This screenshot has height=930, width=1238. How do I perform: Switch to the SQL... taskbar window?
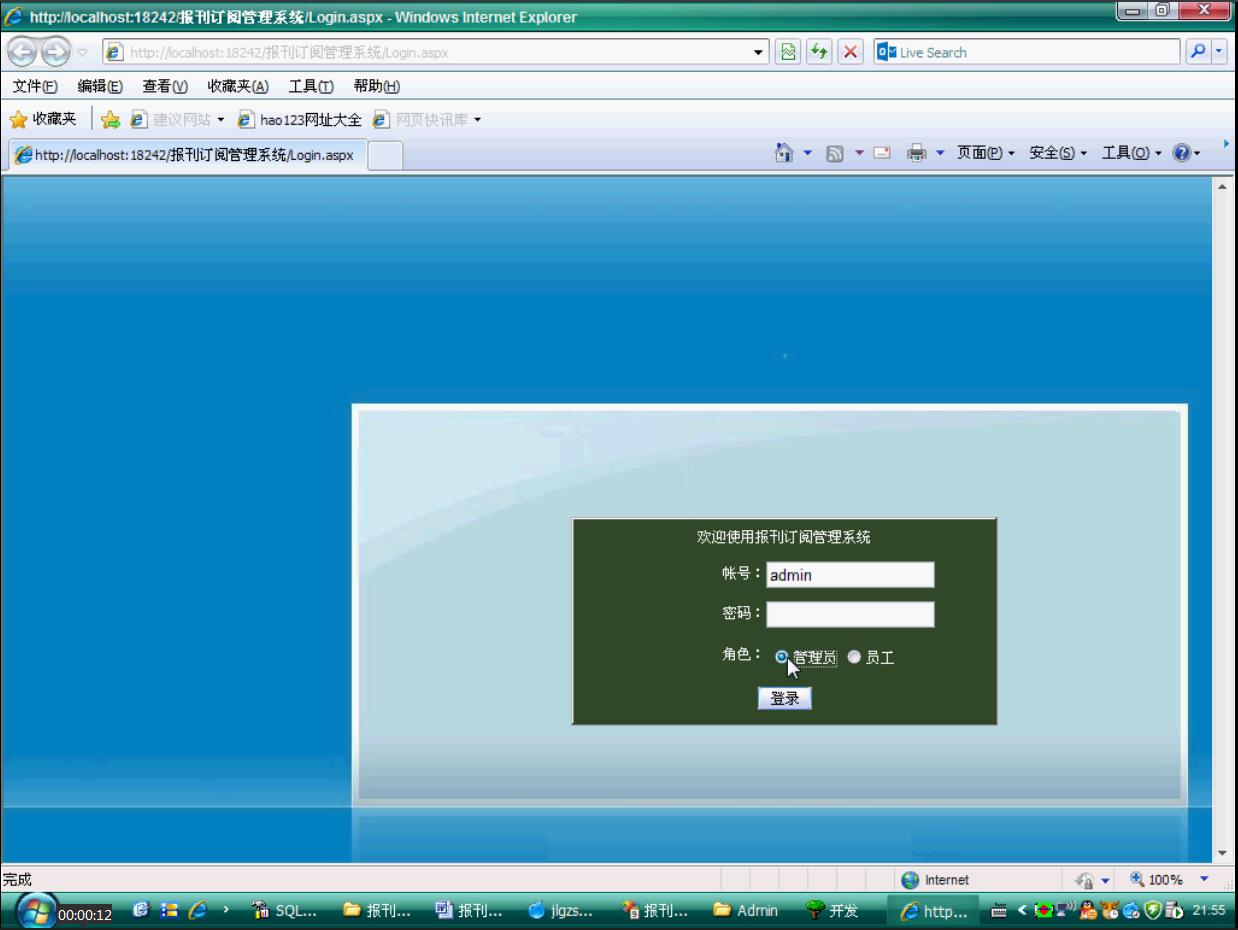285,911
